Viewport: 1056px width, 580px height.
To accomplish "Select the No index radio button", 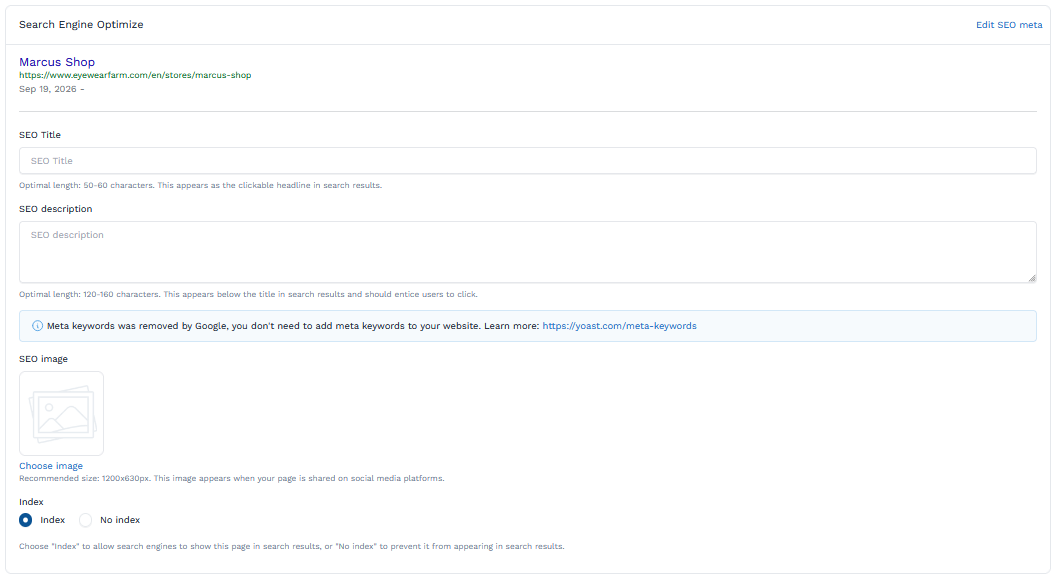I will pyautogui.click(x=86, y=520).
